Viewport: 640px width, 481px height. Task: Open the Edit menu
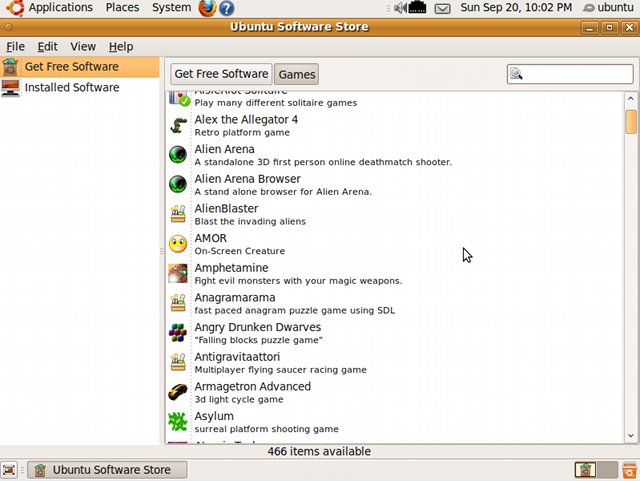click(47, 47)
